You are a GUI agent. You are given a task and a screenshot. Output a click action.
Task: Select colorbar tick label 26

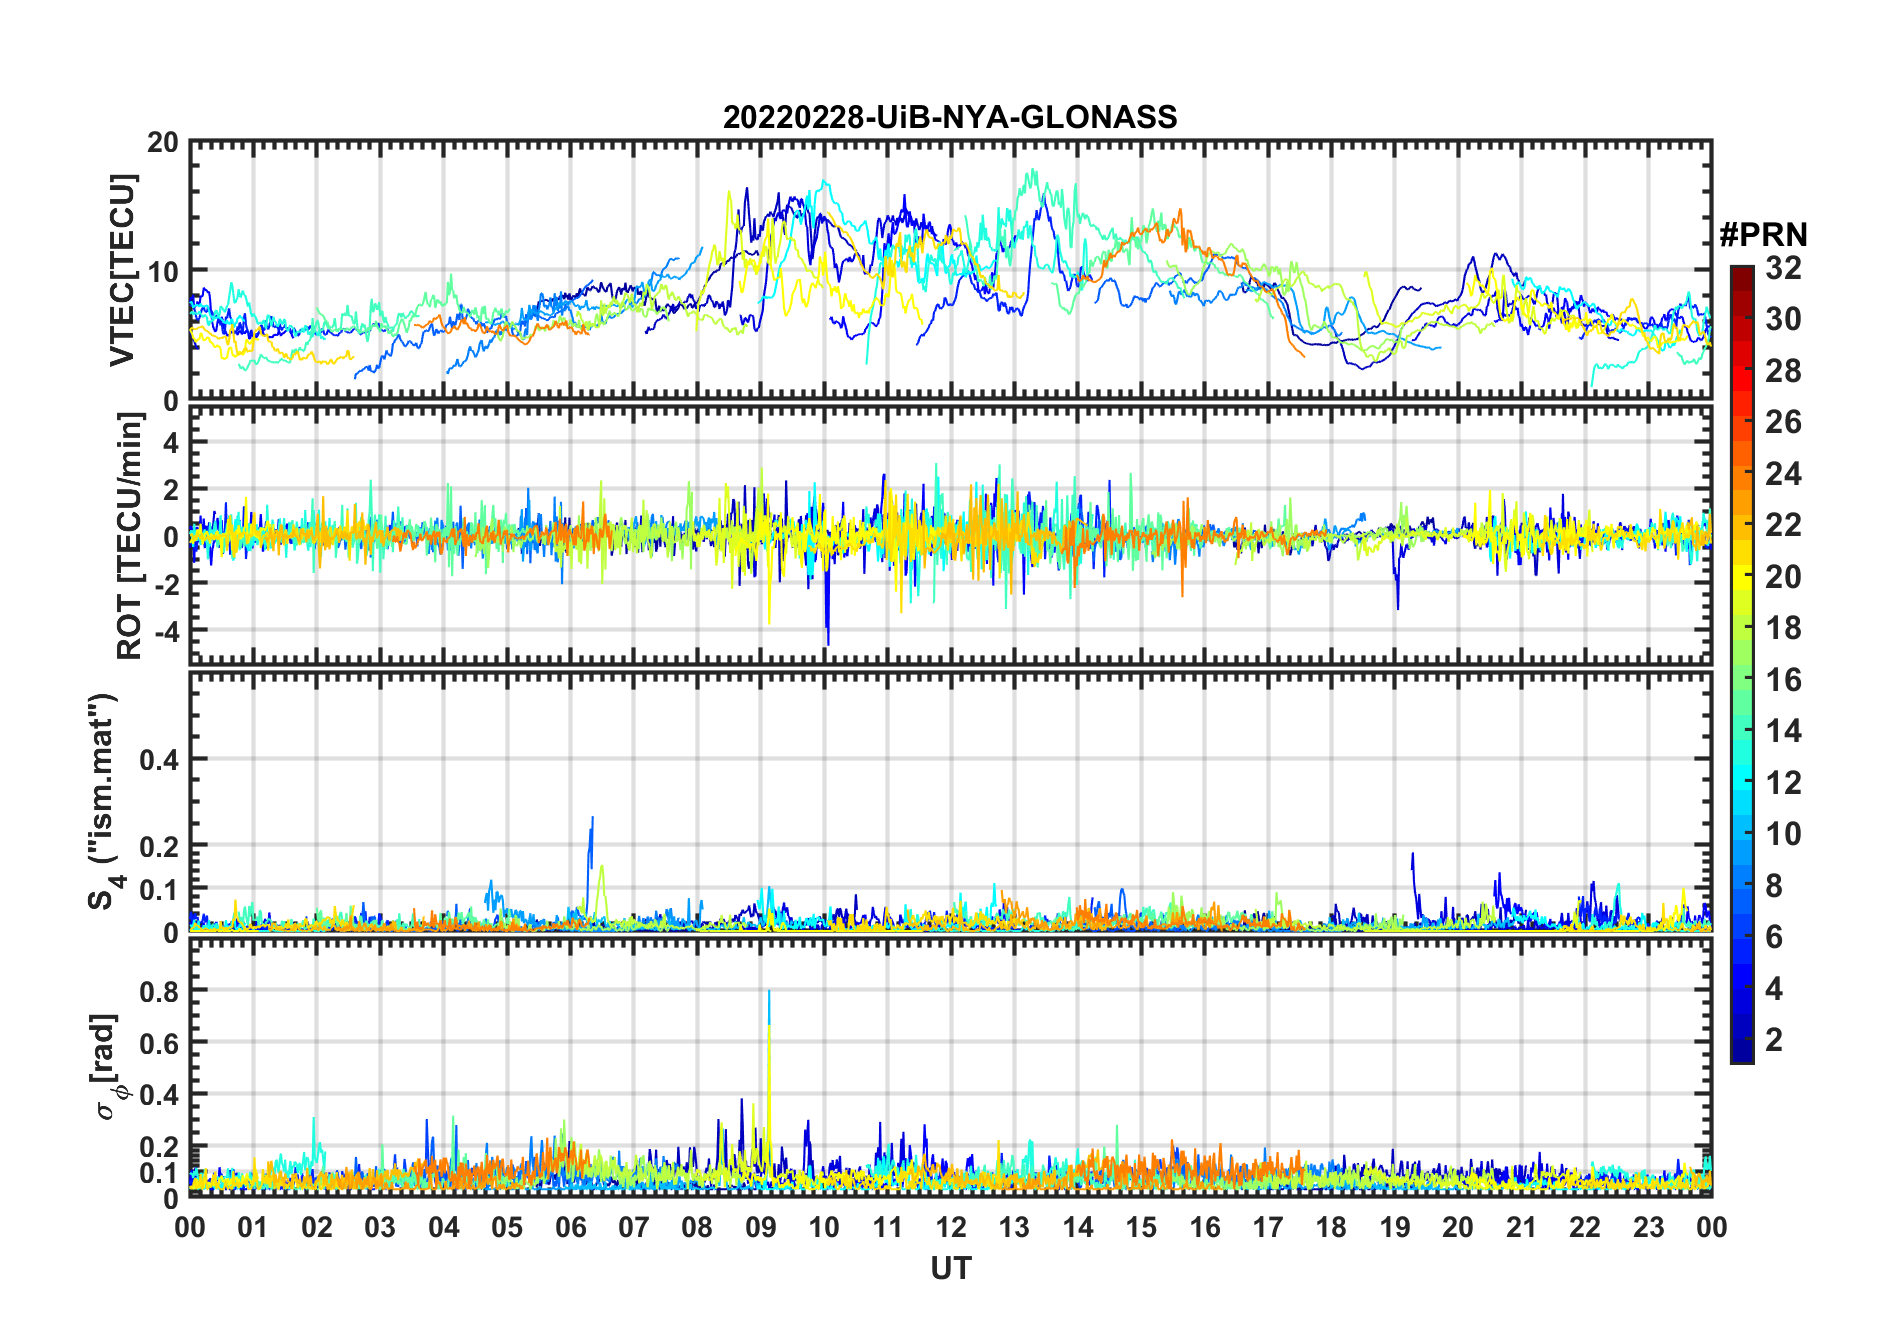coord(1783,422)
